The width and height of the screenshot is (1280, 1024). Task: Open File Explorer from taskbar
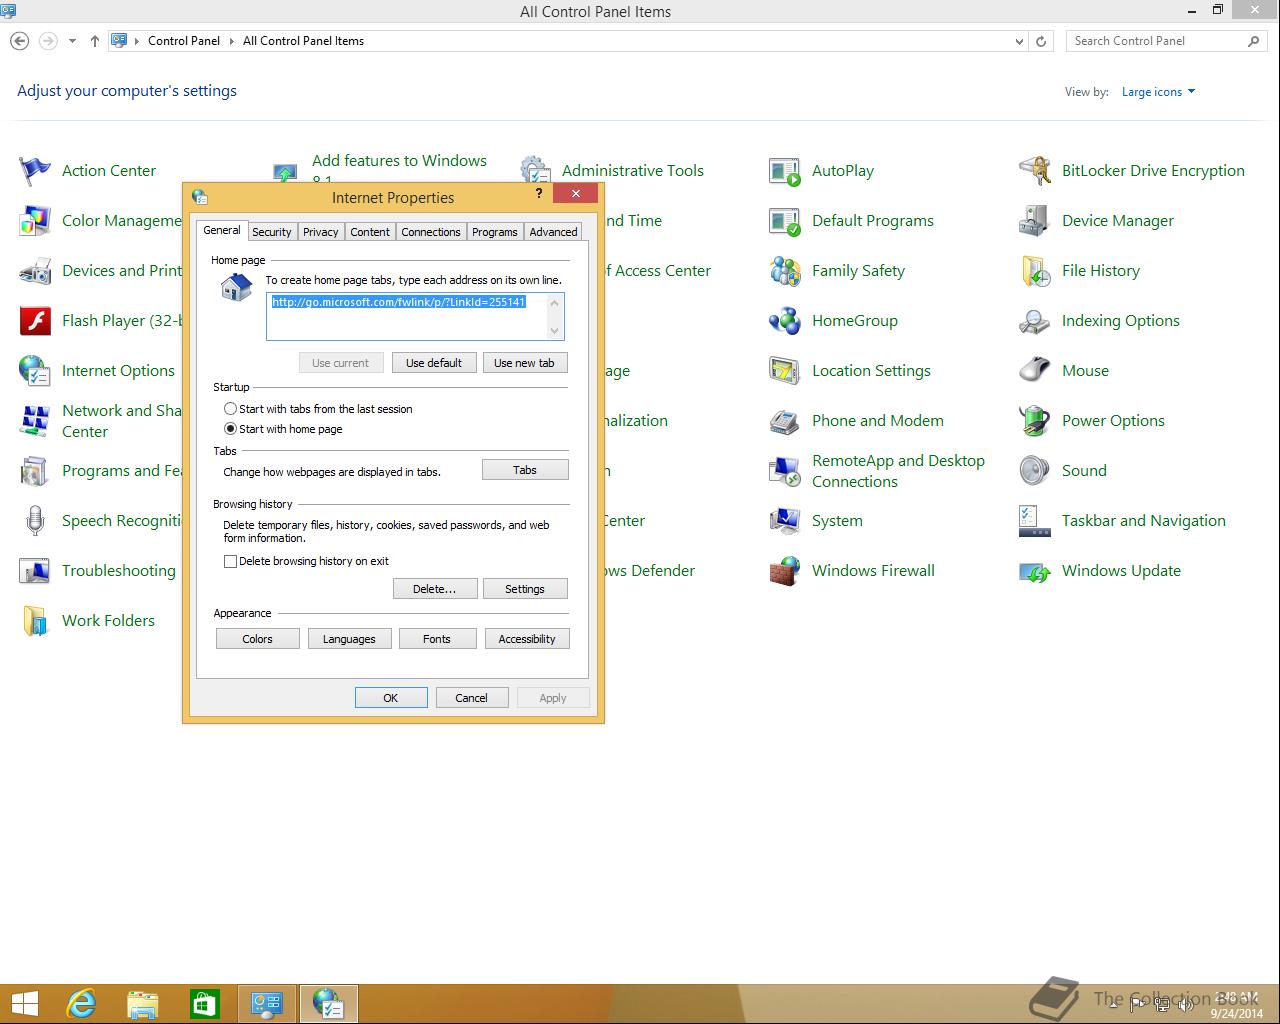(143, 1003)
